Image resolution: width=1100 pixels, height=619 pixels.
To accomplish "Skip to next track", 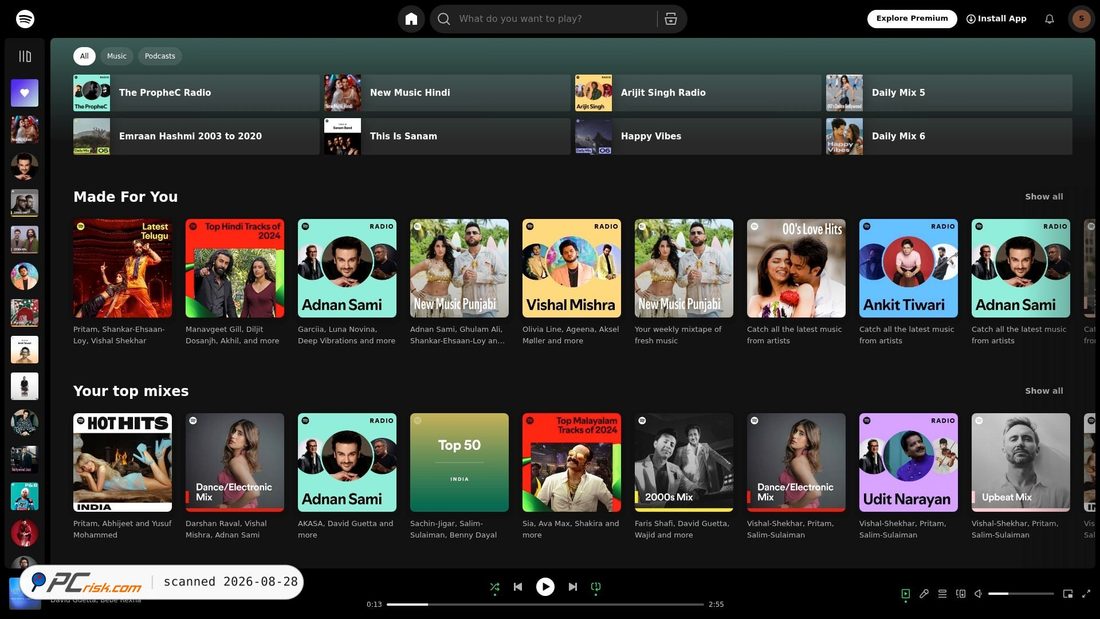I will click(572, 587).
